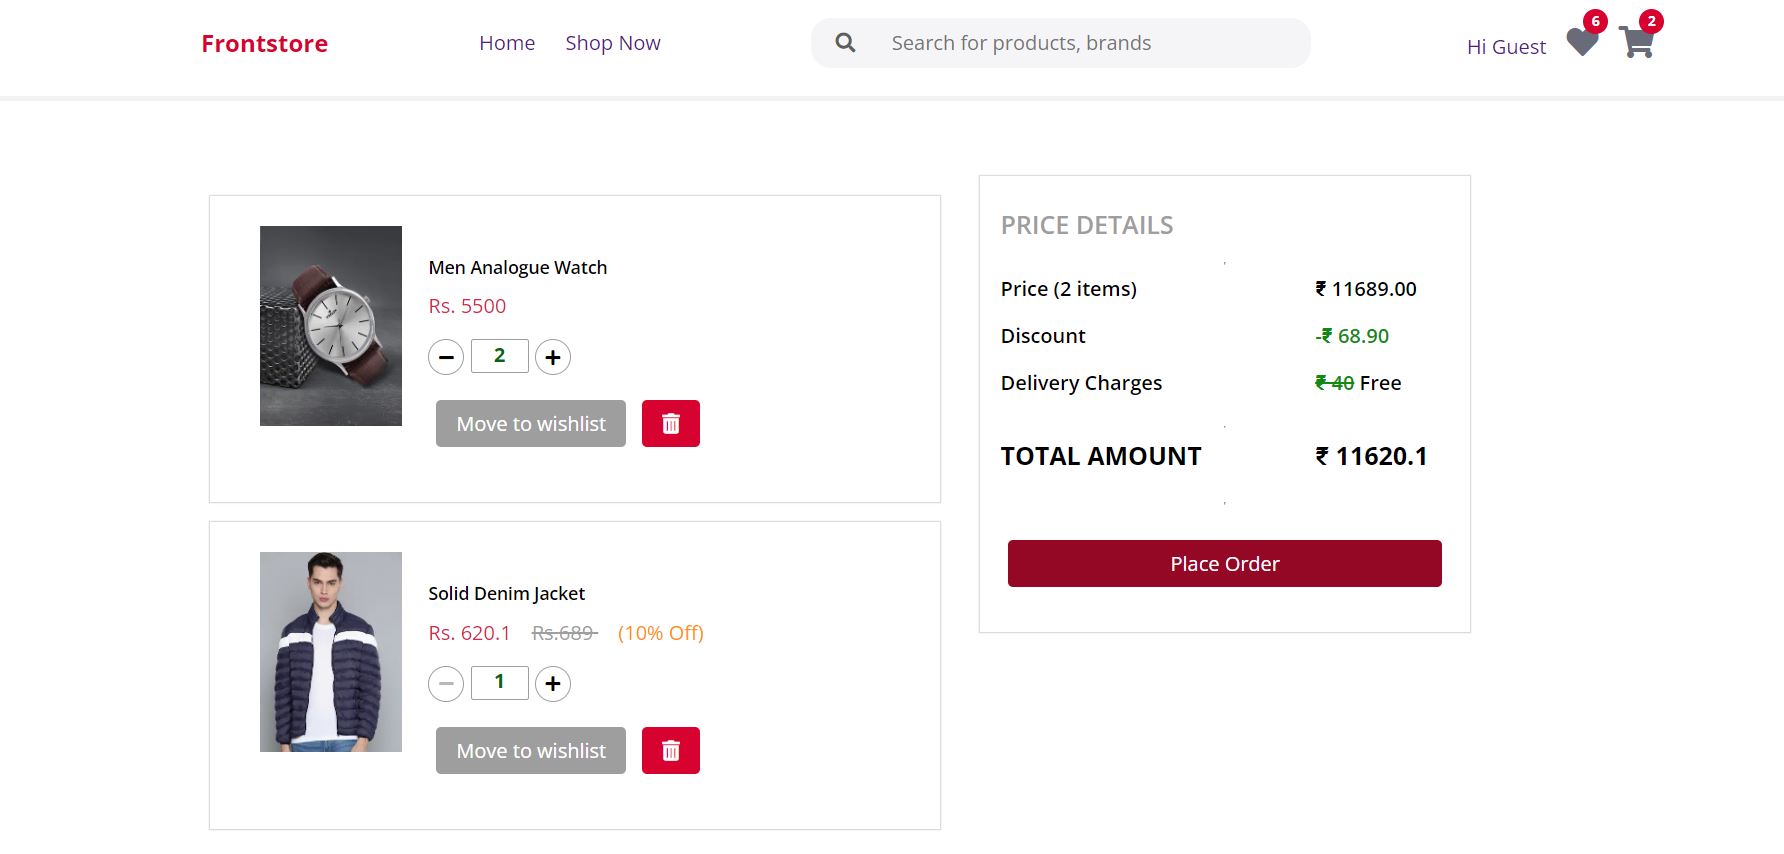This screenshot has width=1784, height=854.
Task: Open the shopping cart icon
Action: pos(1636,42)
